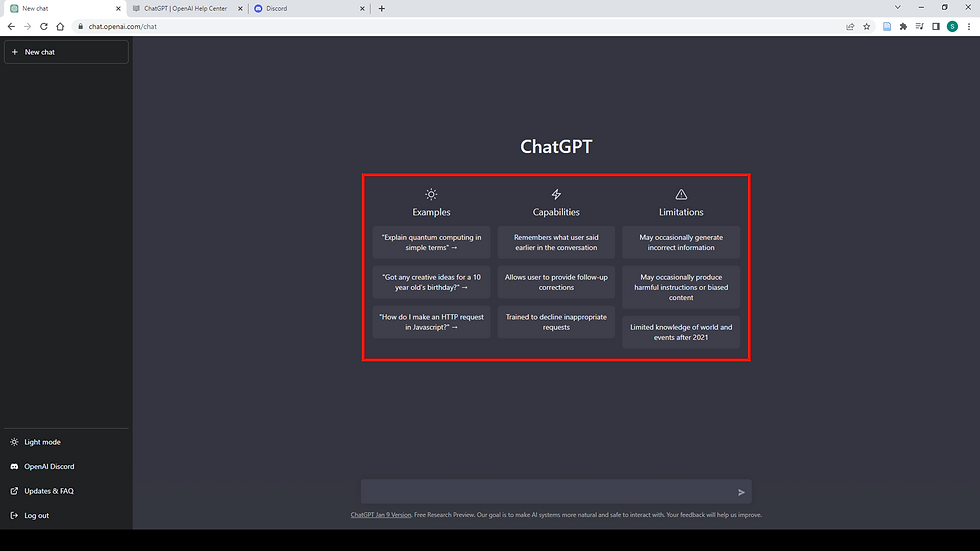Open the green S profile avatar
This screenshot has width=980, height=551.
coord(952,26)
